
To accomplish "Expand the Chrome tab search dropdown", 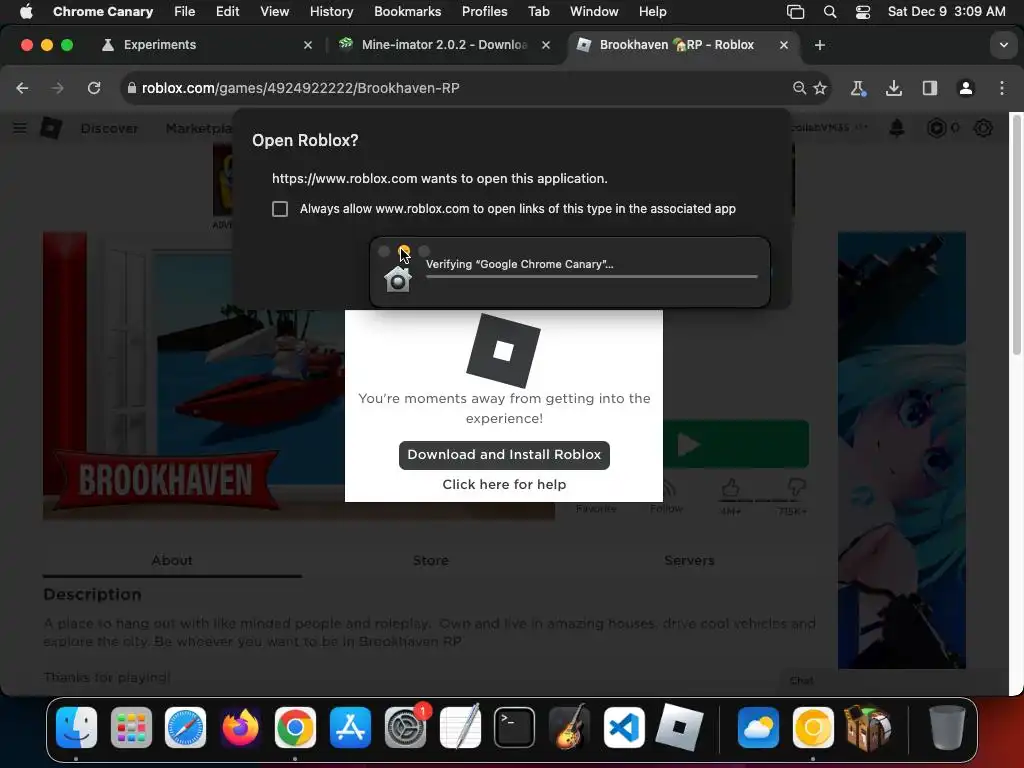I will (1004, 45).
